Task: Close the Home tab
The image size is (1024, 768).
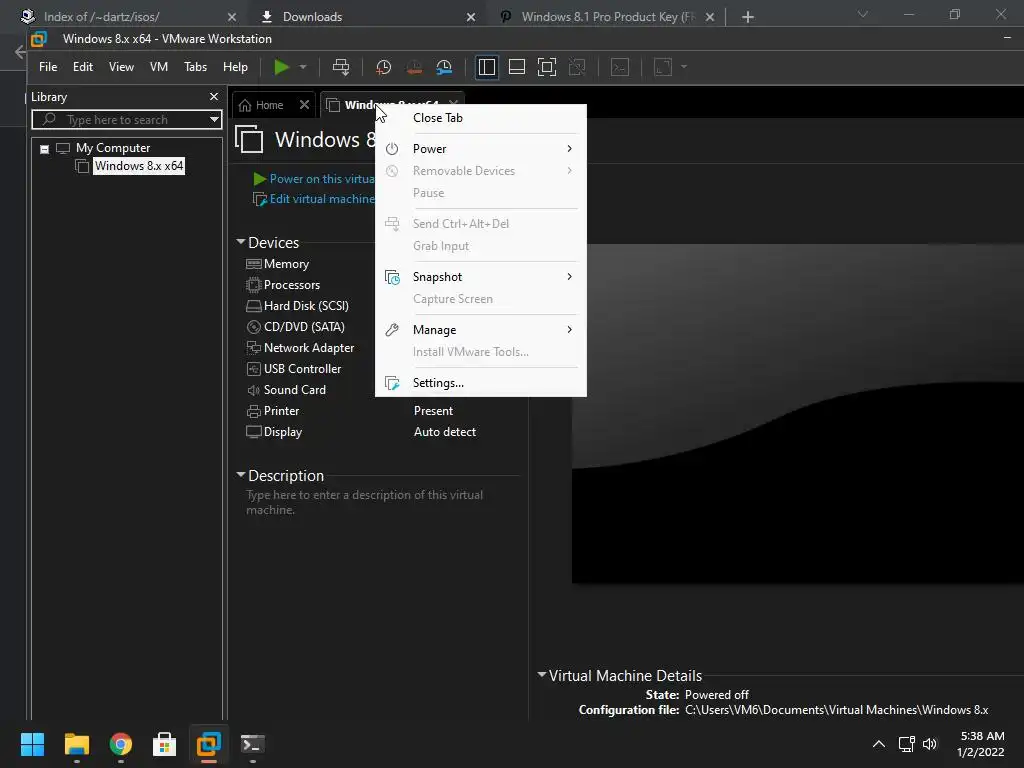Action: pos(304,104)
